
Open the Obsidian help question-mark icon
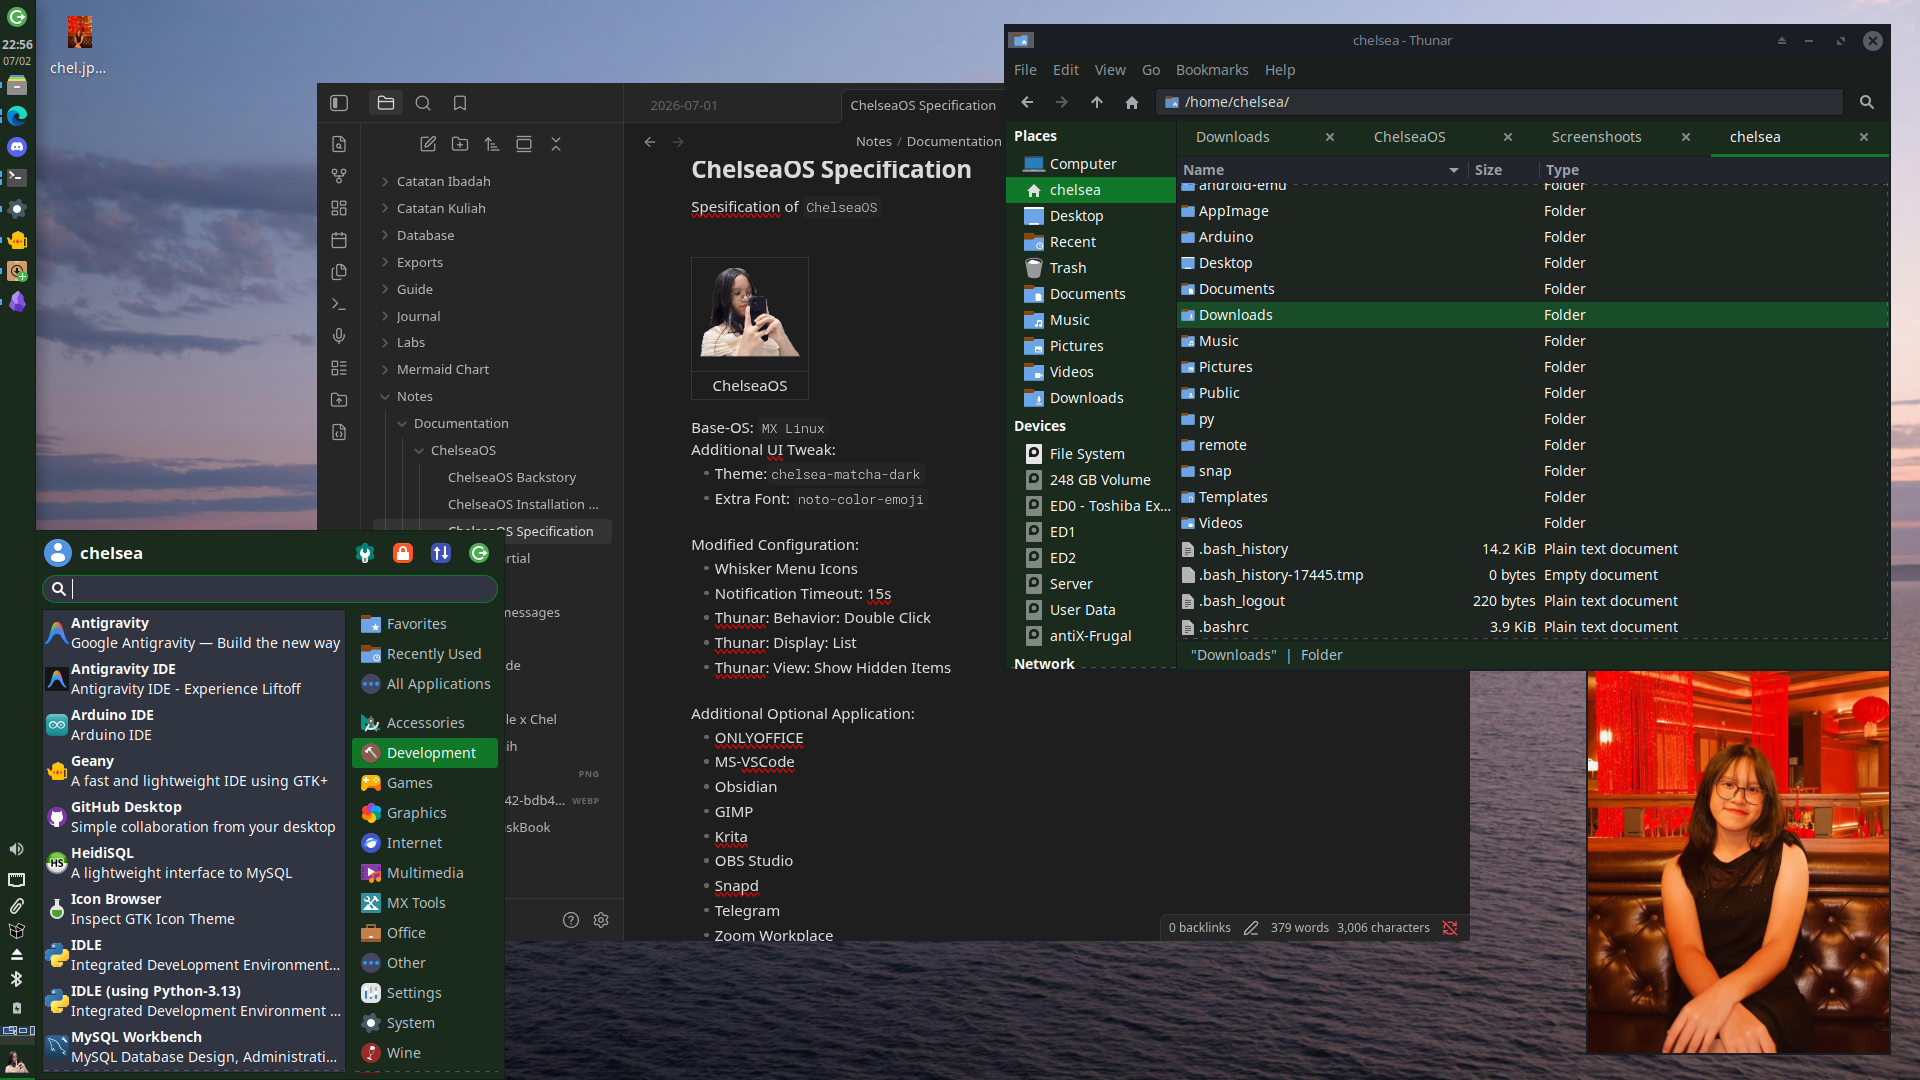(571, 920)
